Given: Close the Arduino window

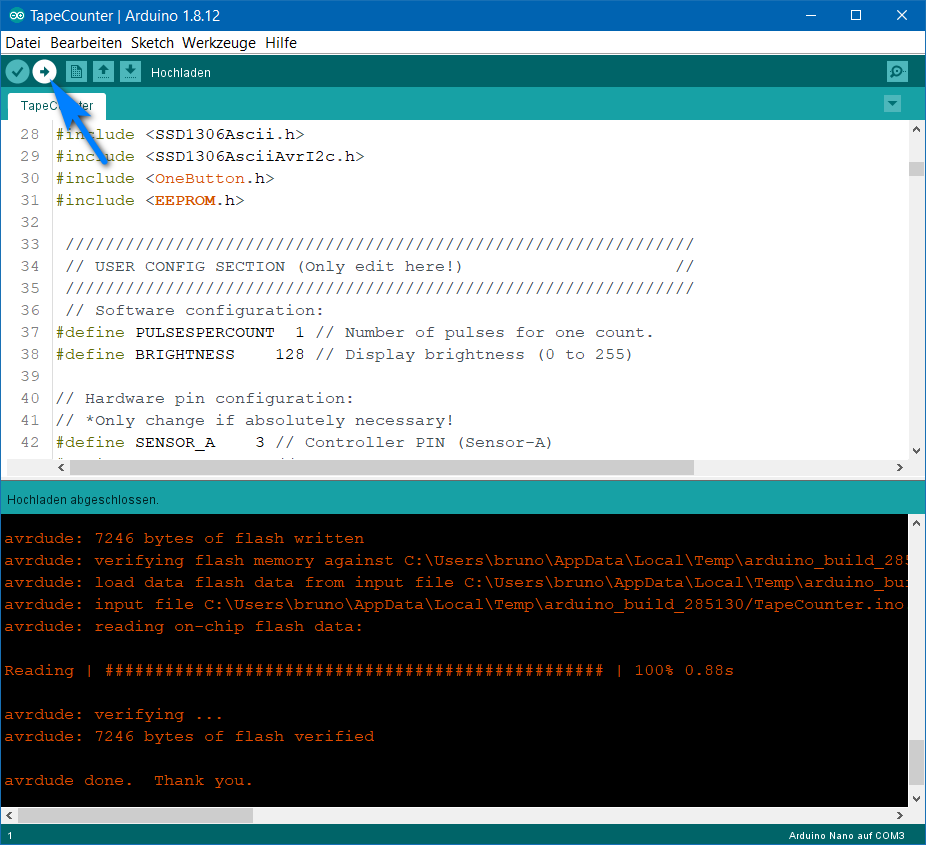Looking at the screenshot, I should pyautogui.click(x=901, y=15).
